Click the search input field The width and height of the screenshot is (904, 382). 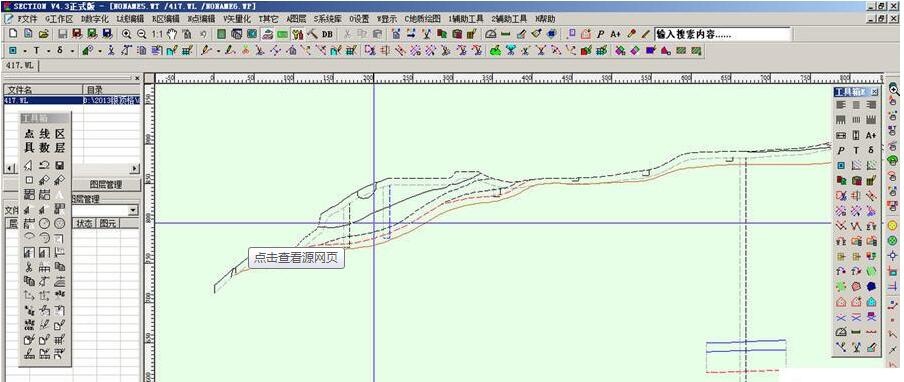pyautogui.click(x=722, y=34)
